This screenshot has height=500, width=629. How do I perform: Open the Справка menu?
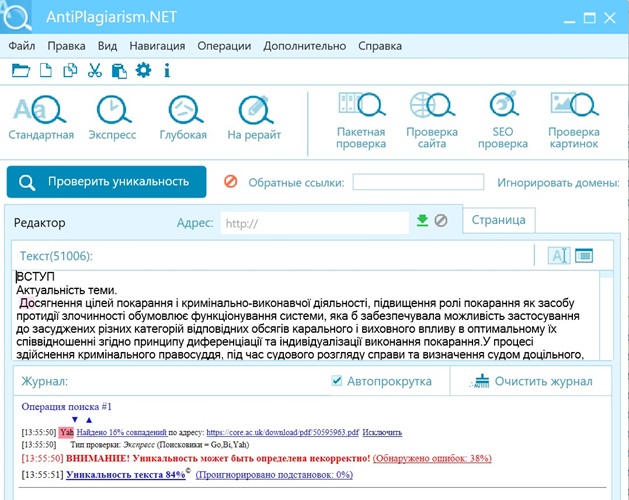(x=380, y=46)
